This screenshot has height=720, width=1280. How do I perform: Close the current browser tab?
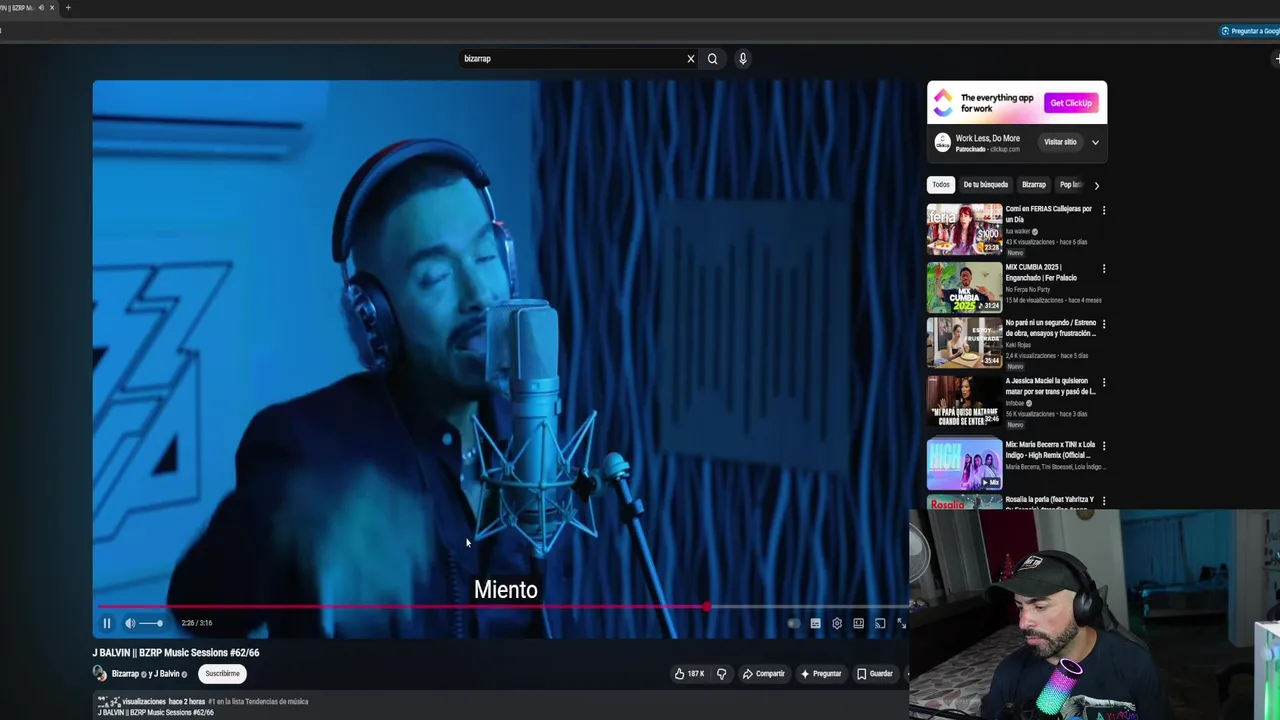[52, 8]
